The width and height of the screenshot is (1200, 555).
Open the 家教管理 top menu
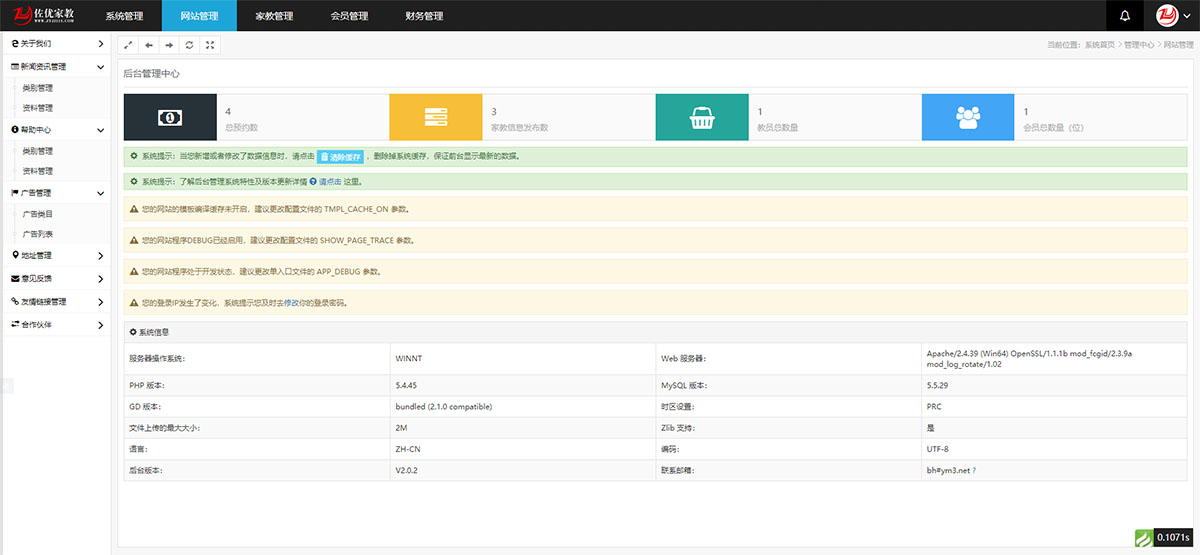click(274, 16)
